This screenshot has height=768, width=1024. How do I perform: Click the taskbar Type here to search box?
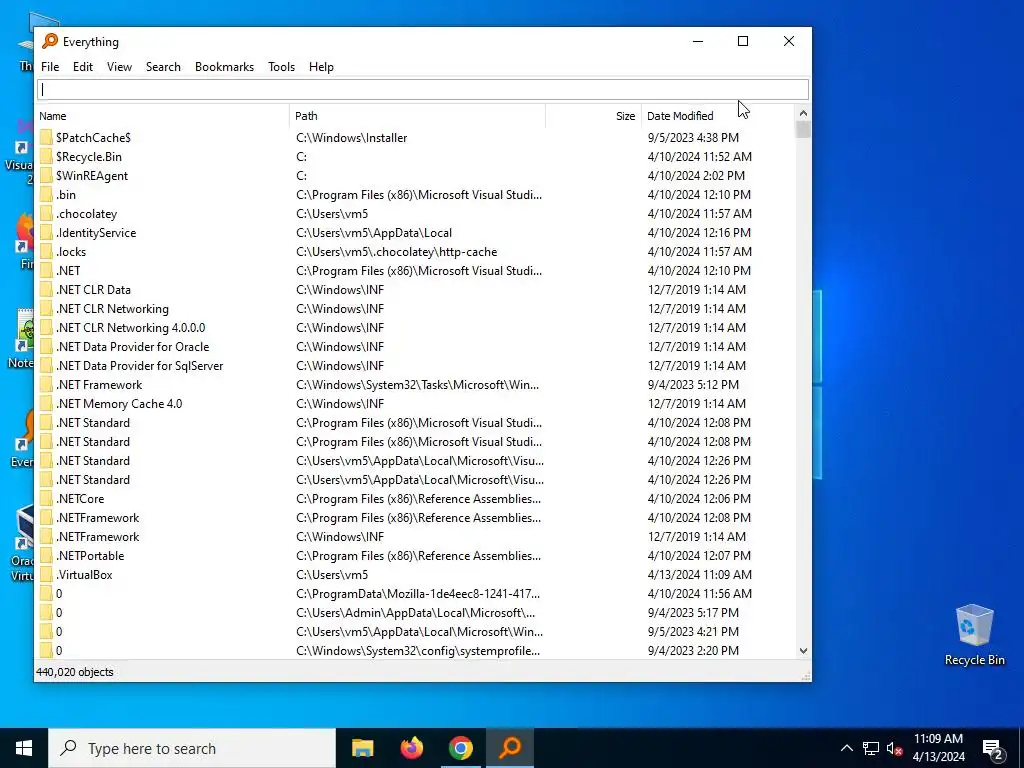pyautogui.click(x=192, y=748)
